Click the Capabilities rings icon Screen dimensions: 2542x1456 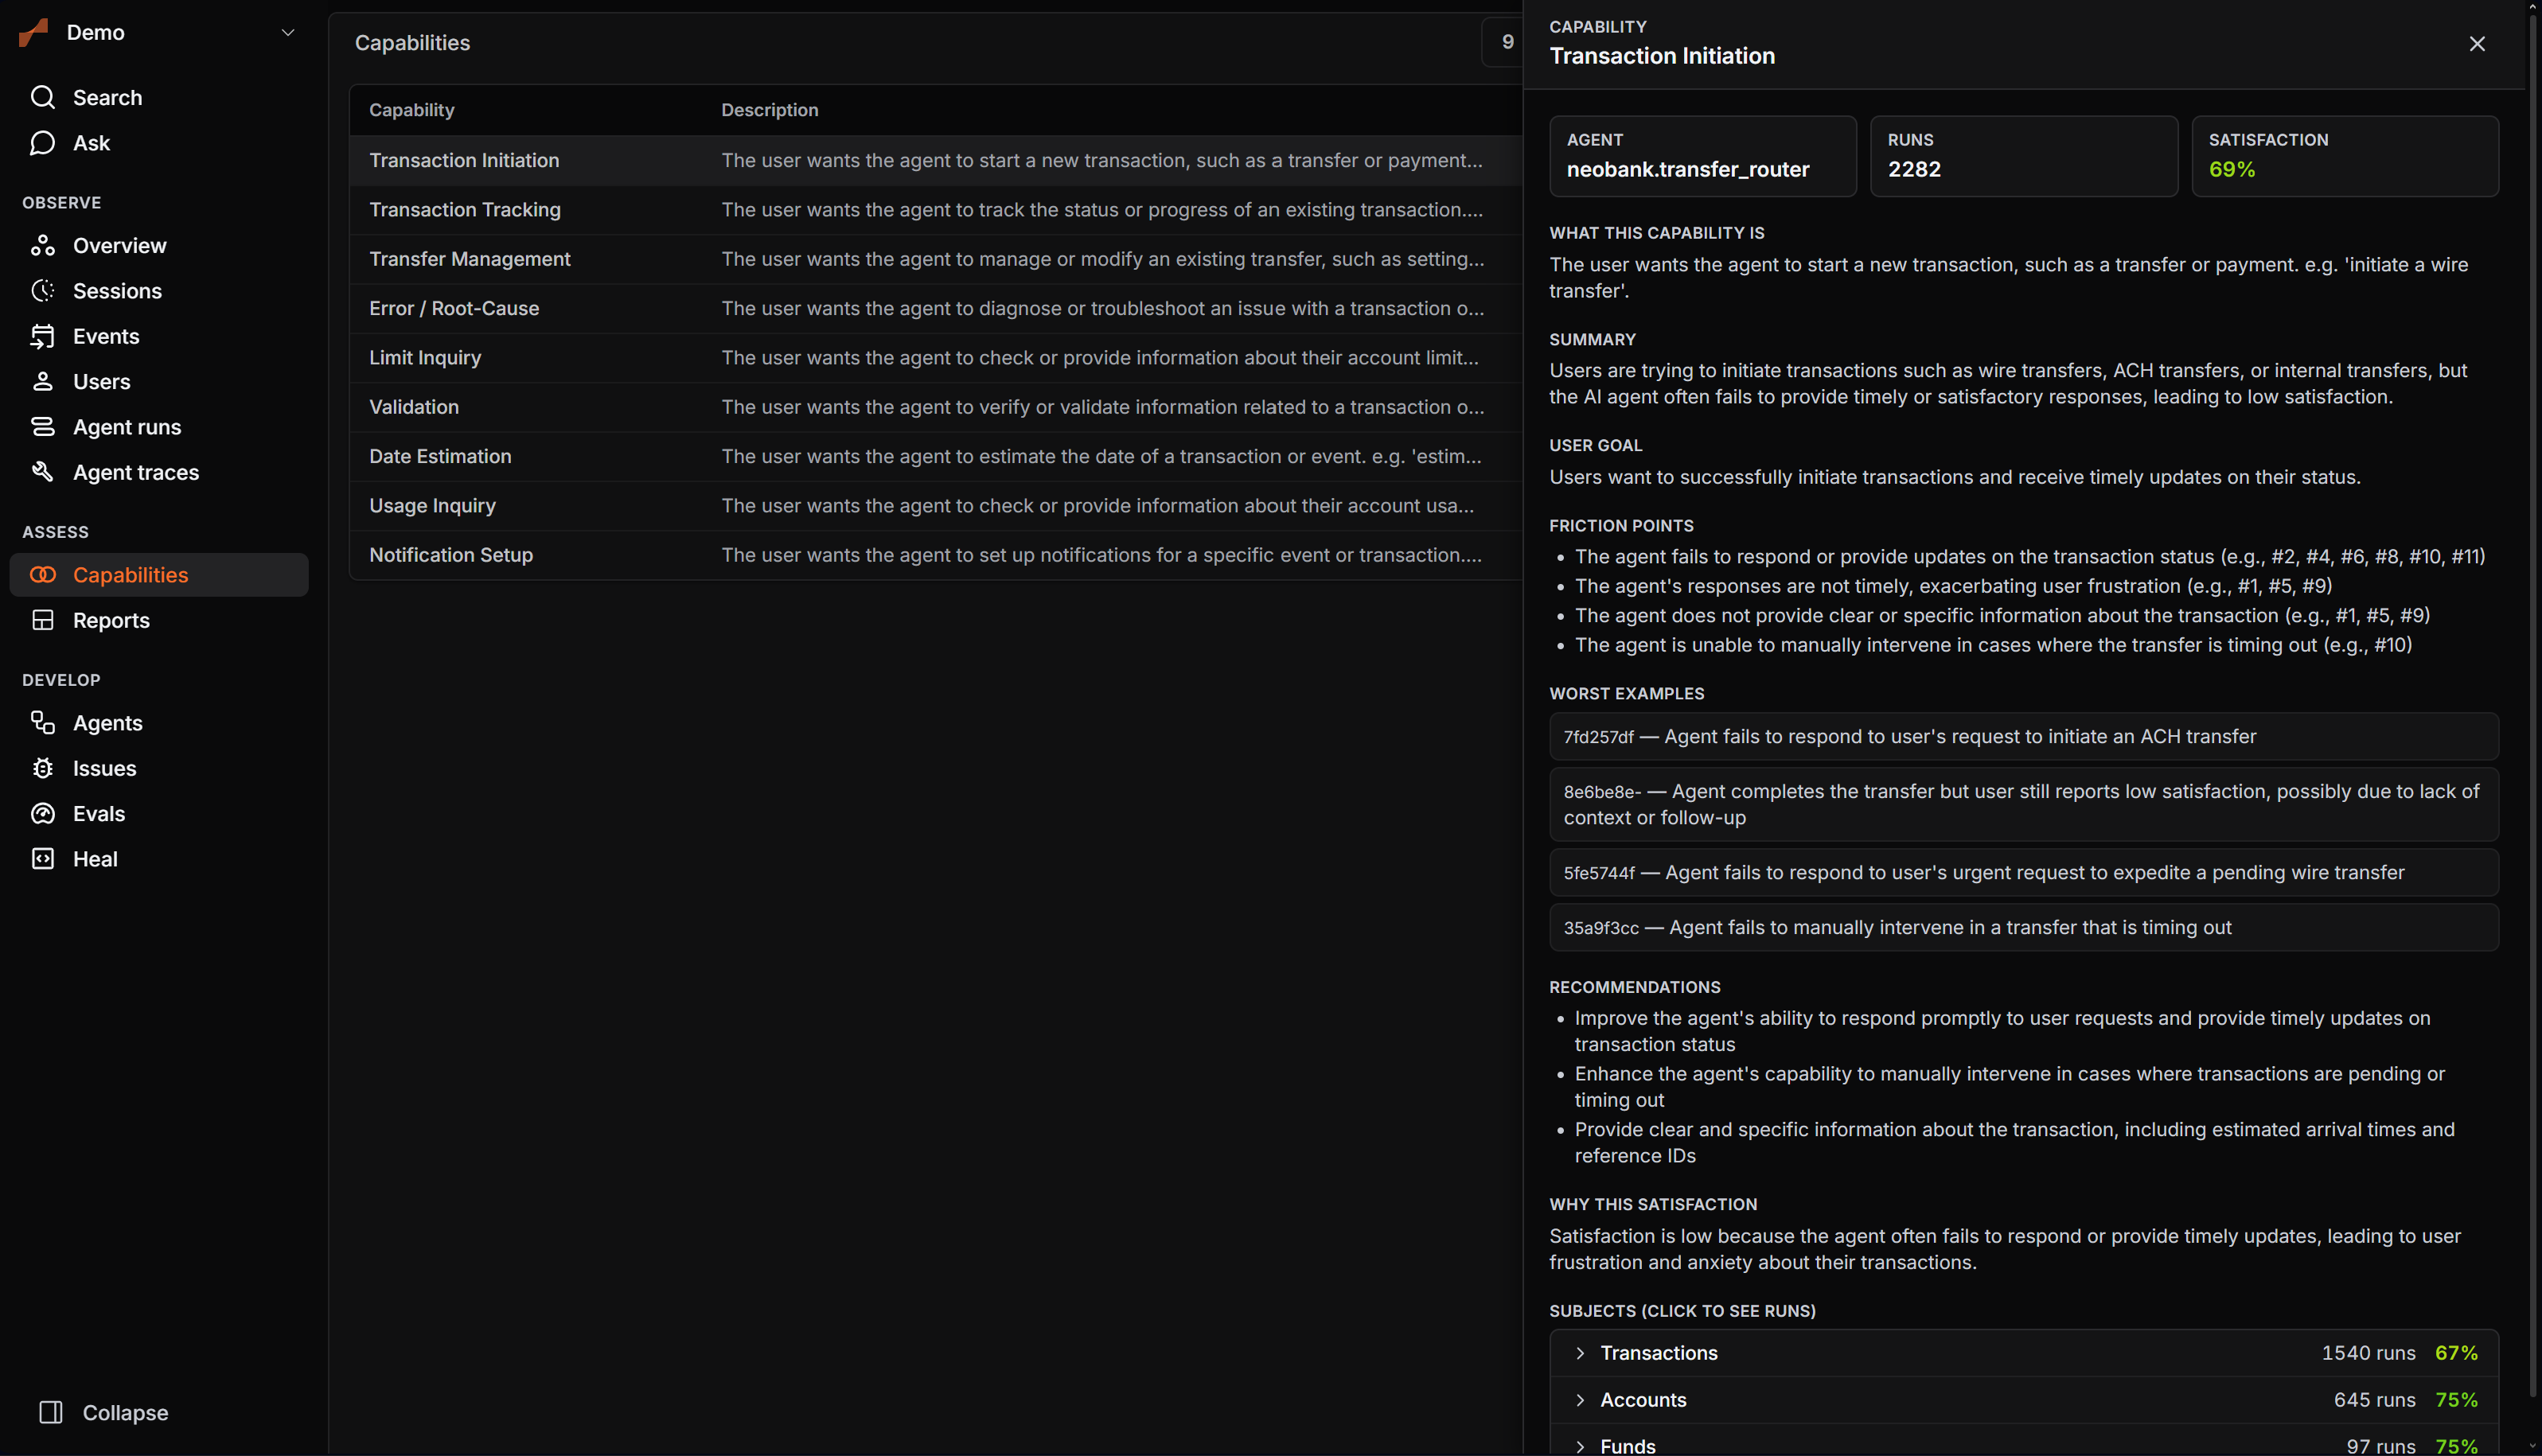(42, 575)
